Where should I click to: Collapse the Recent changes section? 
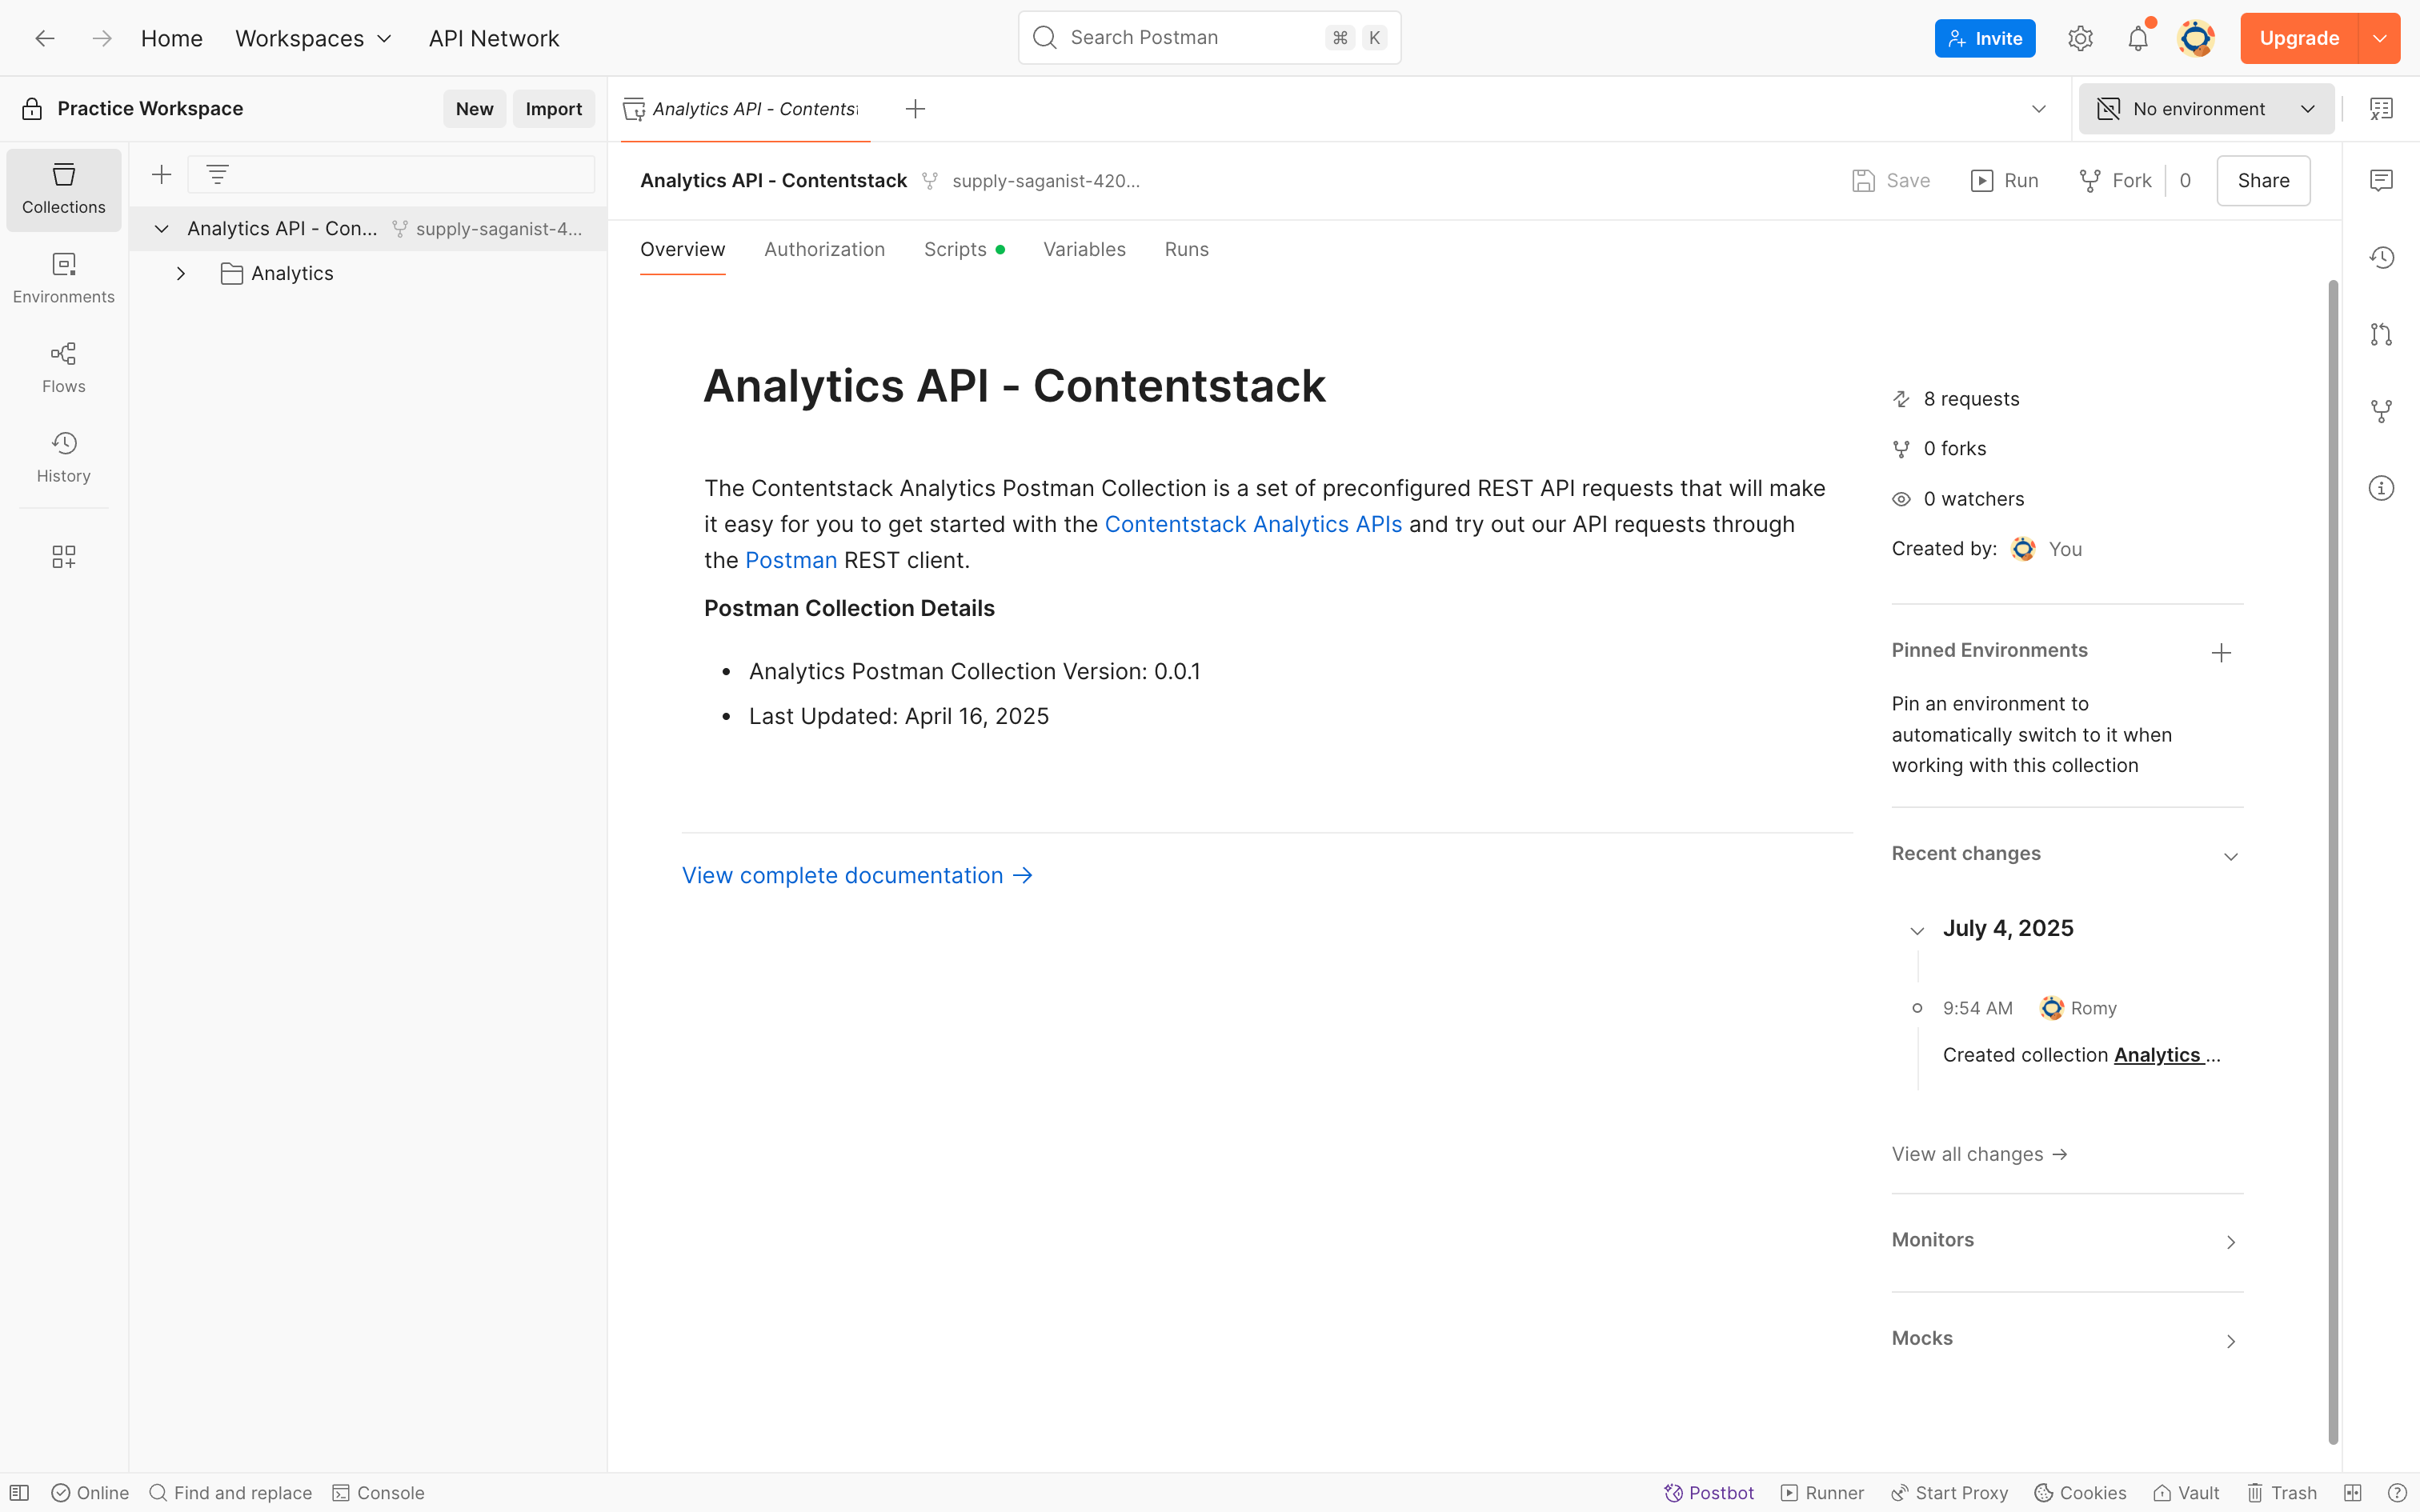(2230, 857)
